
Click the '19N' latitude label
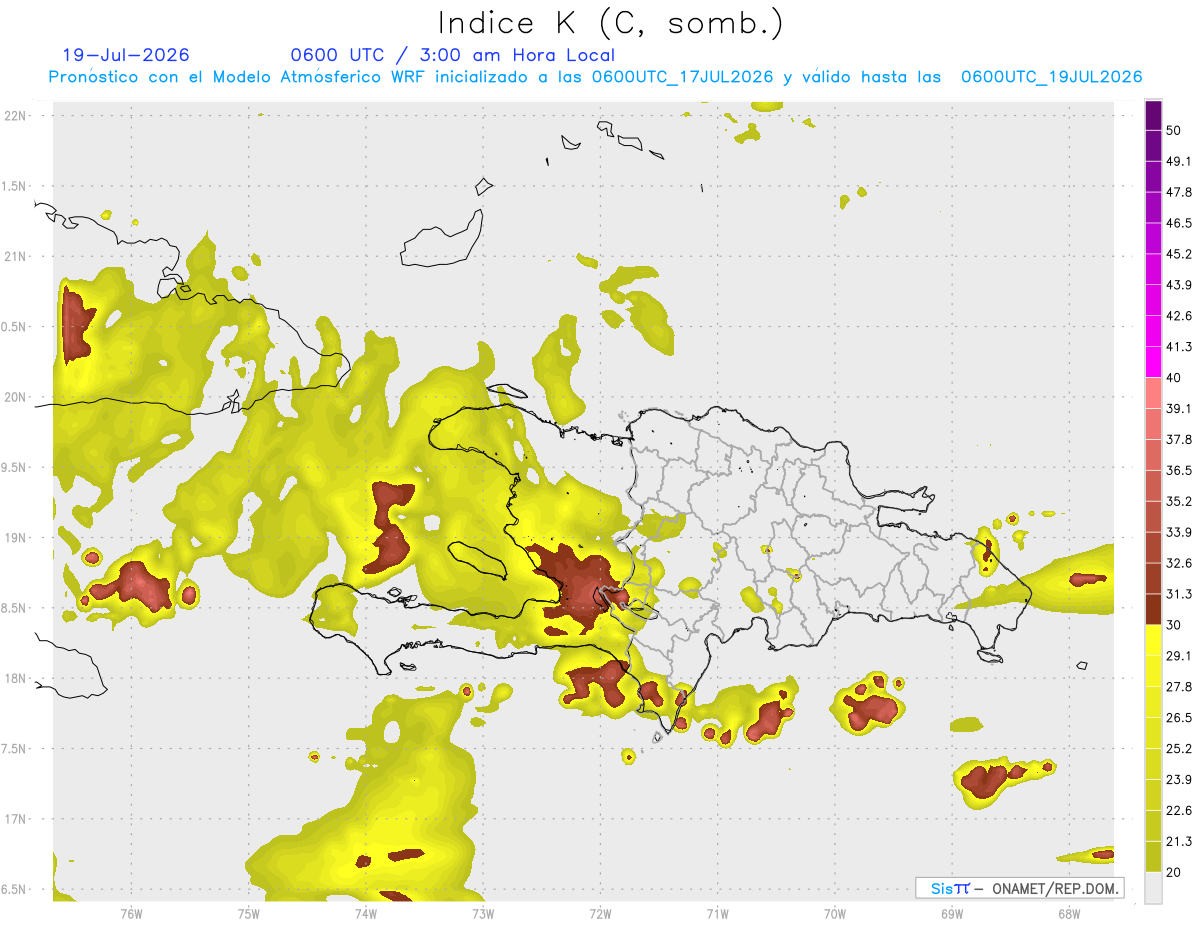(15, 538)
